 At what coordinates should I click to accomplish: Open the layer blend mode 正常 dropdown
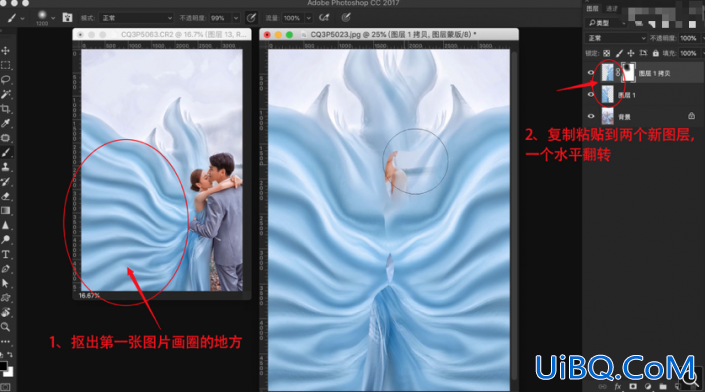point(616,38)
